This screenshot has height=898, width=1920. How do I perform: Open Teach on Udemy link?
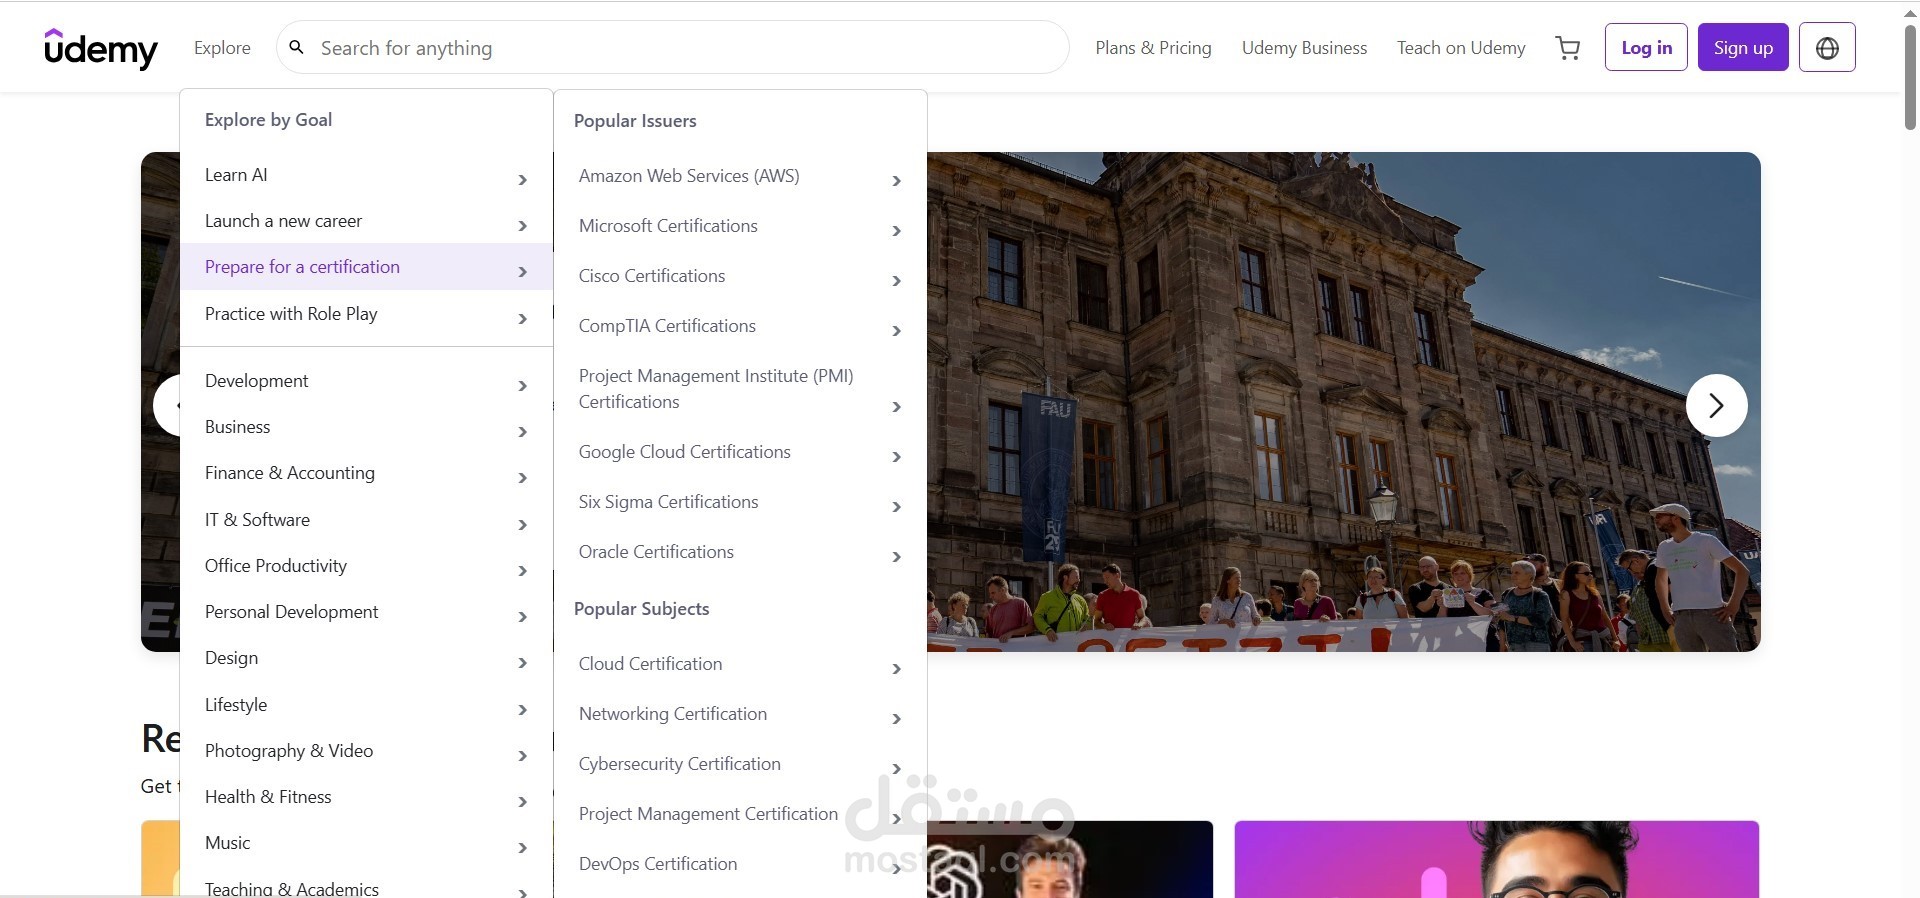[1461, 48]
